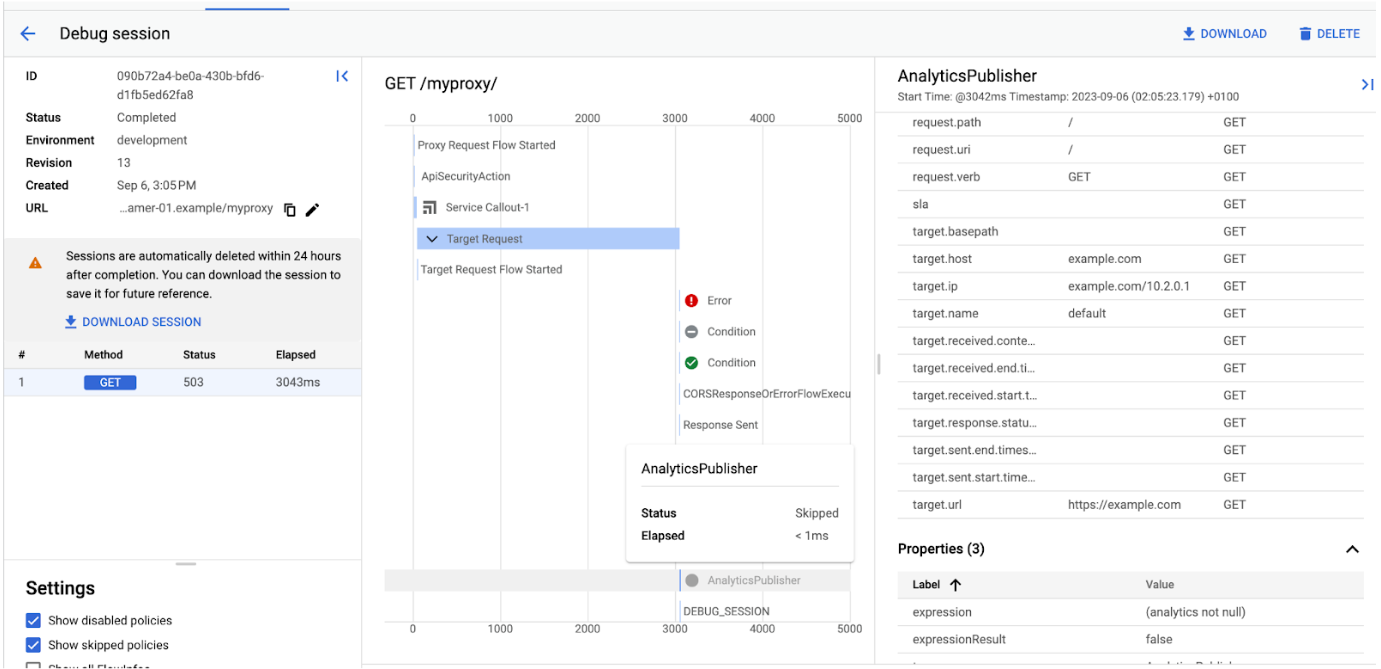This screenshot has width=1381, height=669.
Task: Click the red Error icon in timeline
Action: (x=691, y=301)
